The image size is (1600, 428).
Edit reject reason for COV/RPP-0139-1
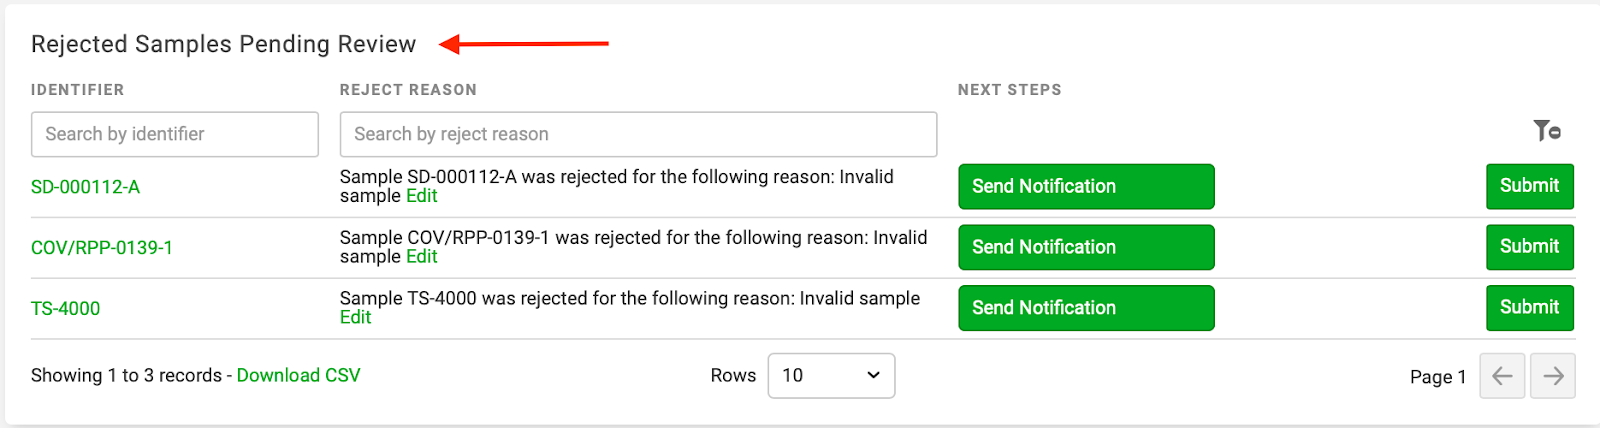(x=421, y=257)
